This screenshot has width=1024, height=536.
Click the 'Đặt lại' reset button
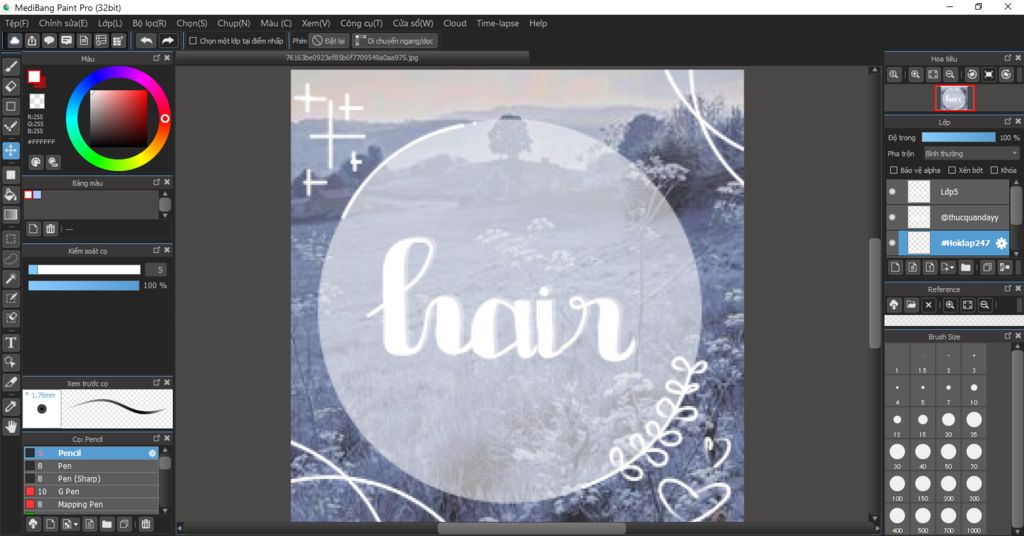[329, 40]
